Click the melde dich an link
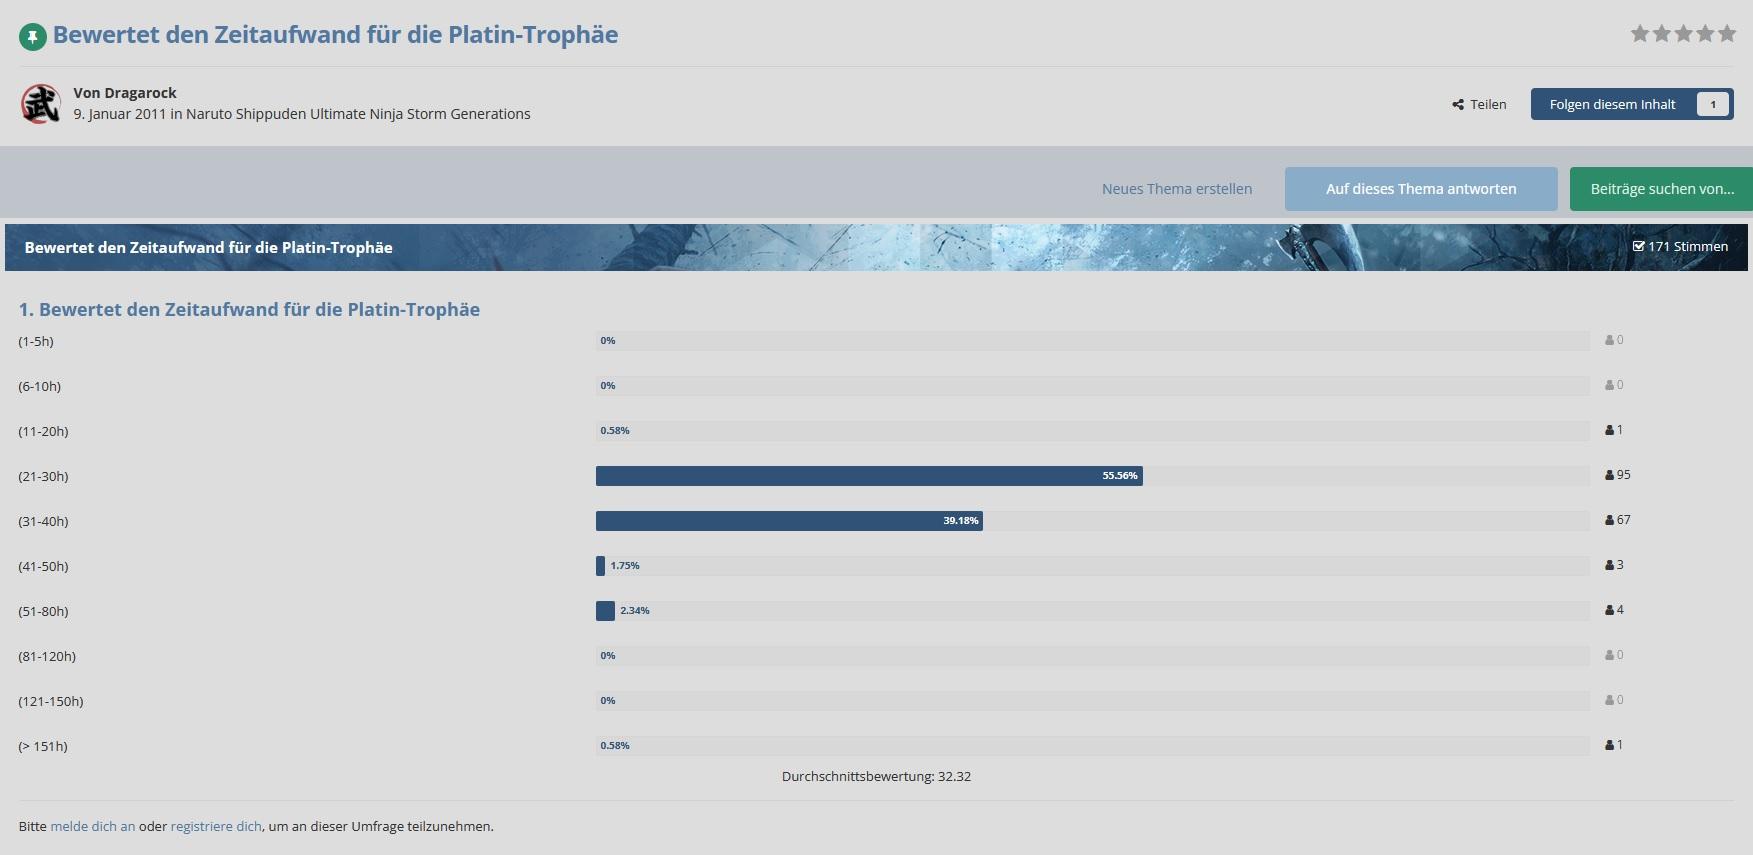The image size is (1753, 855). click(92, 827)
